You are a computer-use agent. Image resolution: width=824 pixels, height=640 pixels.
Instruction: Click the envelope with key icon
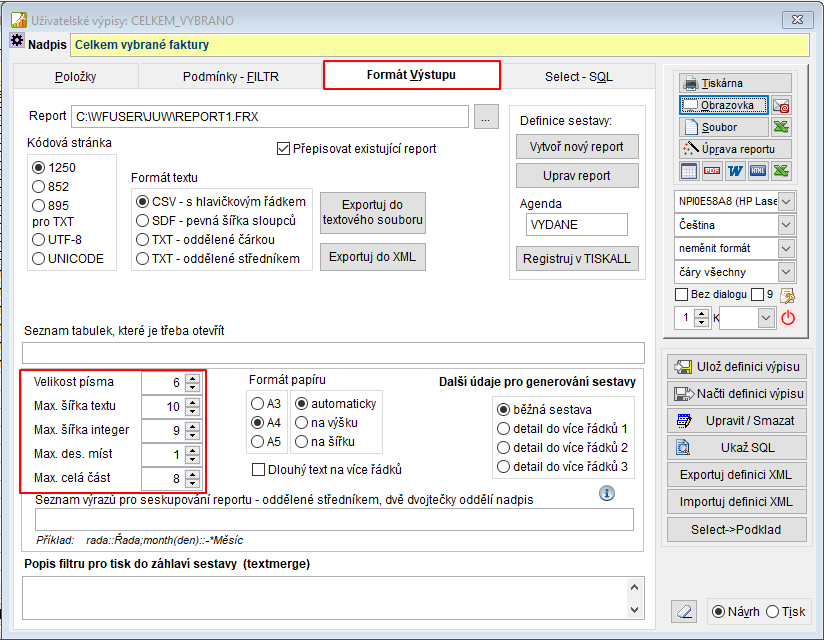click(787, 296)
